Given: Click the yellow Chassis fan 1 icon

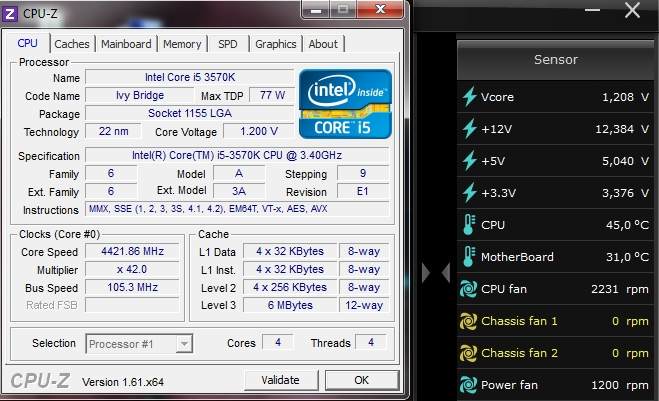Looking at the screenshot, I should coord(470,321).
